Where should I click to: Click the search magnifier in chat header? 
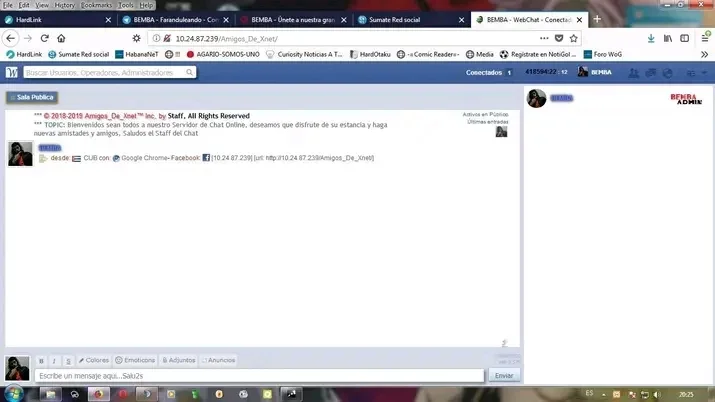coord(189,72)
